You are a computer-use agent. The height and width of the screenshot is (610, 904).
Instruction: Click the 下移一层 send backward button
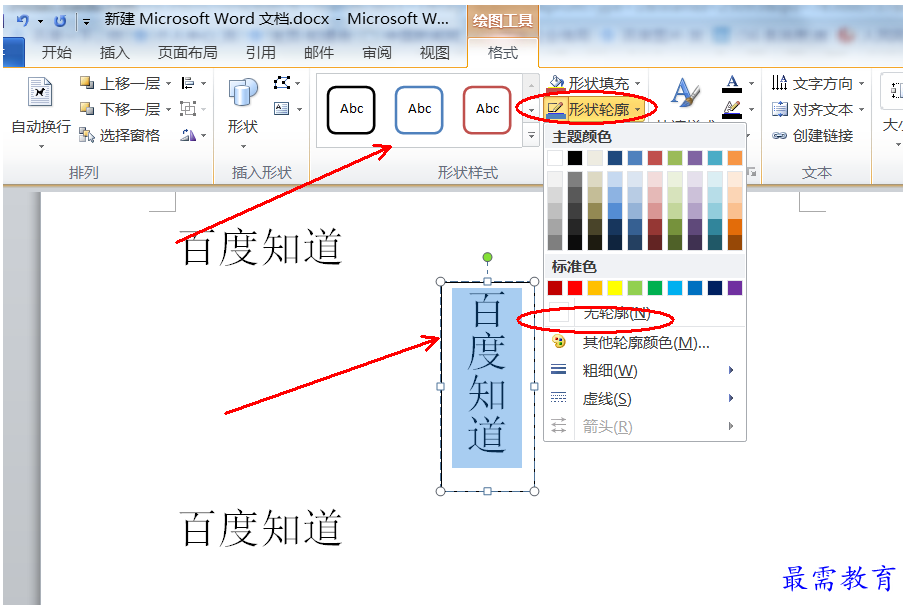coord(120,109)
